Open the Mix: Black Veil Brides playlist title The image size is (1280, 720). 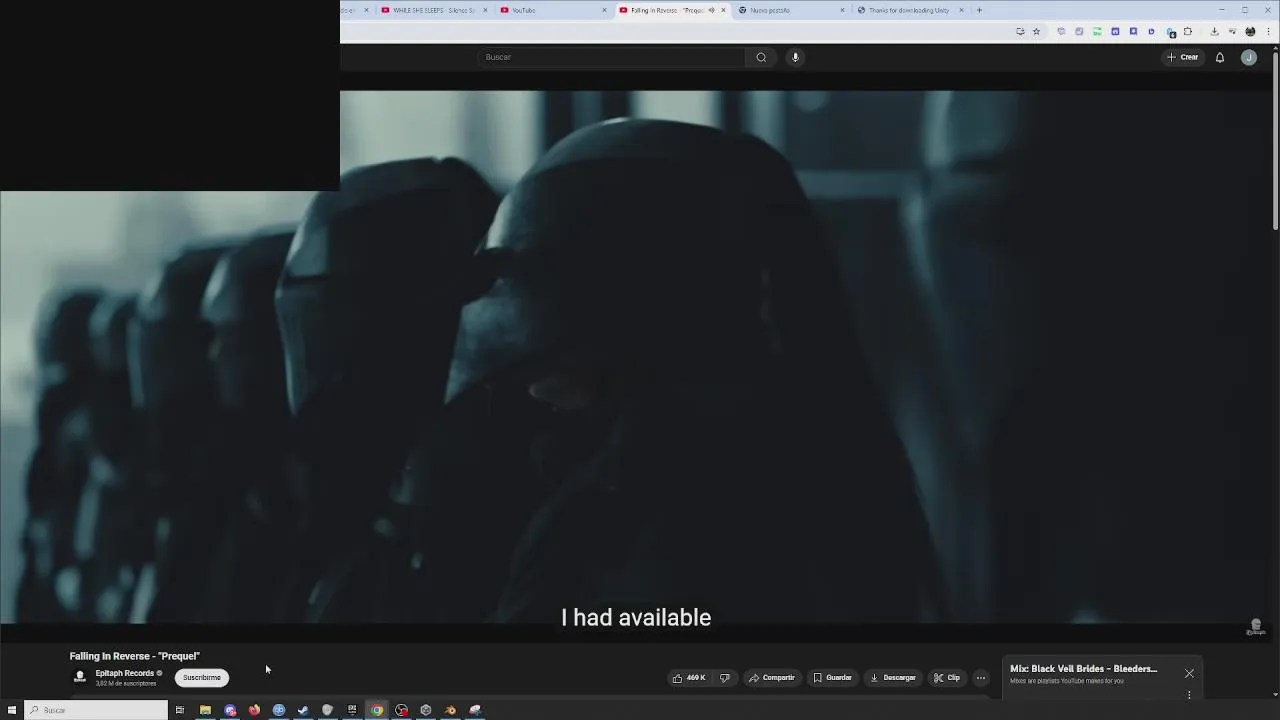[x=1083, y=669]
